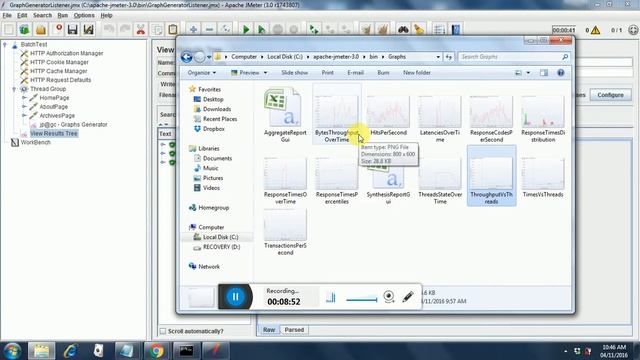
Task: Toggle the Explorer preview pane icon
Action: pos(544,73)
